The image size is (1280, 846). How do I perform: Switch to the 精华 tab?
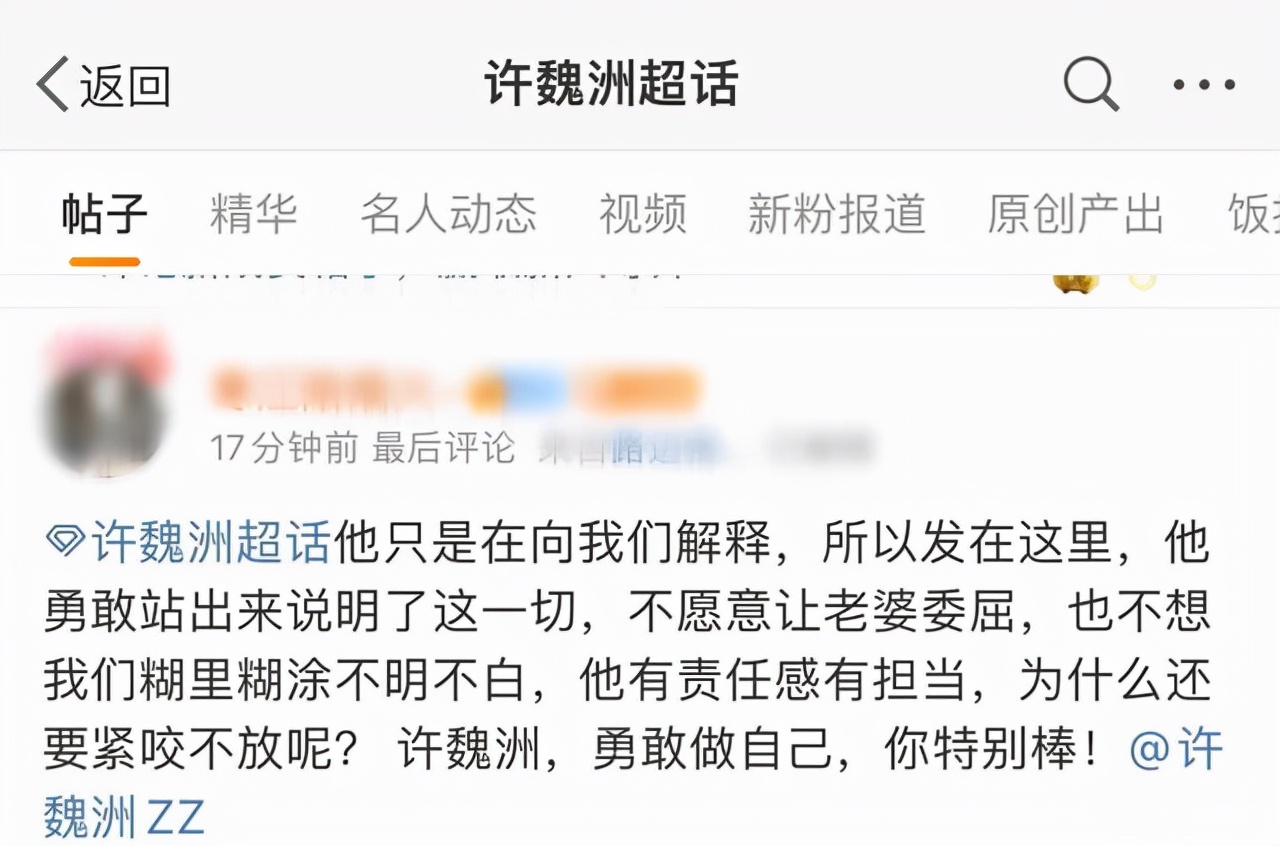click(x=254, y=214)
